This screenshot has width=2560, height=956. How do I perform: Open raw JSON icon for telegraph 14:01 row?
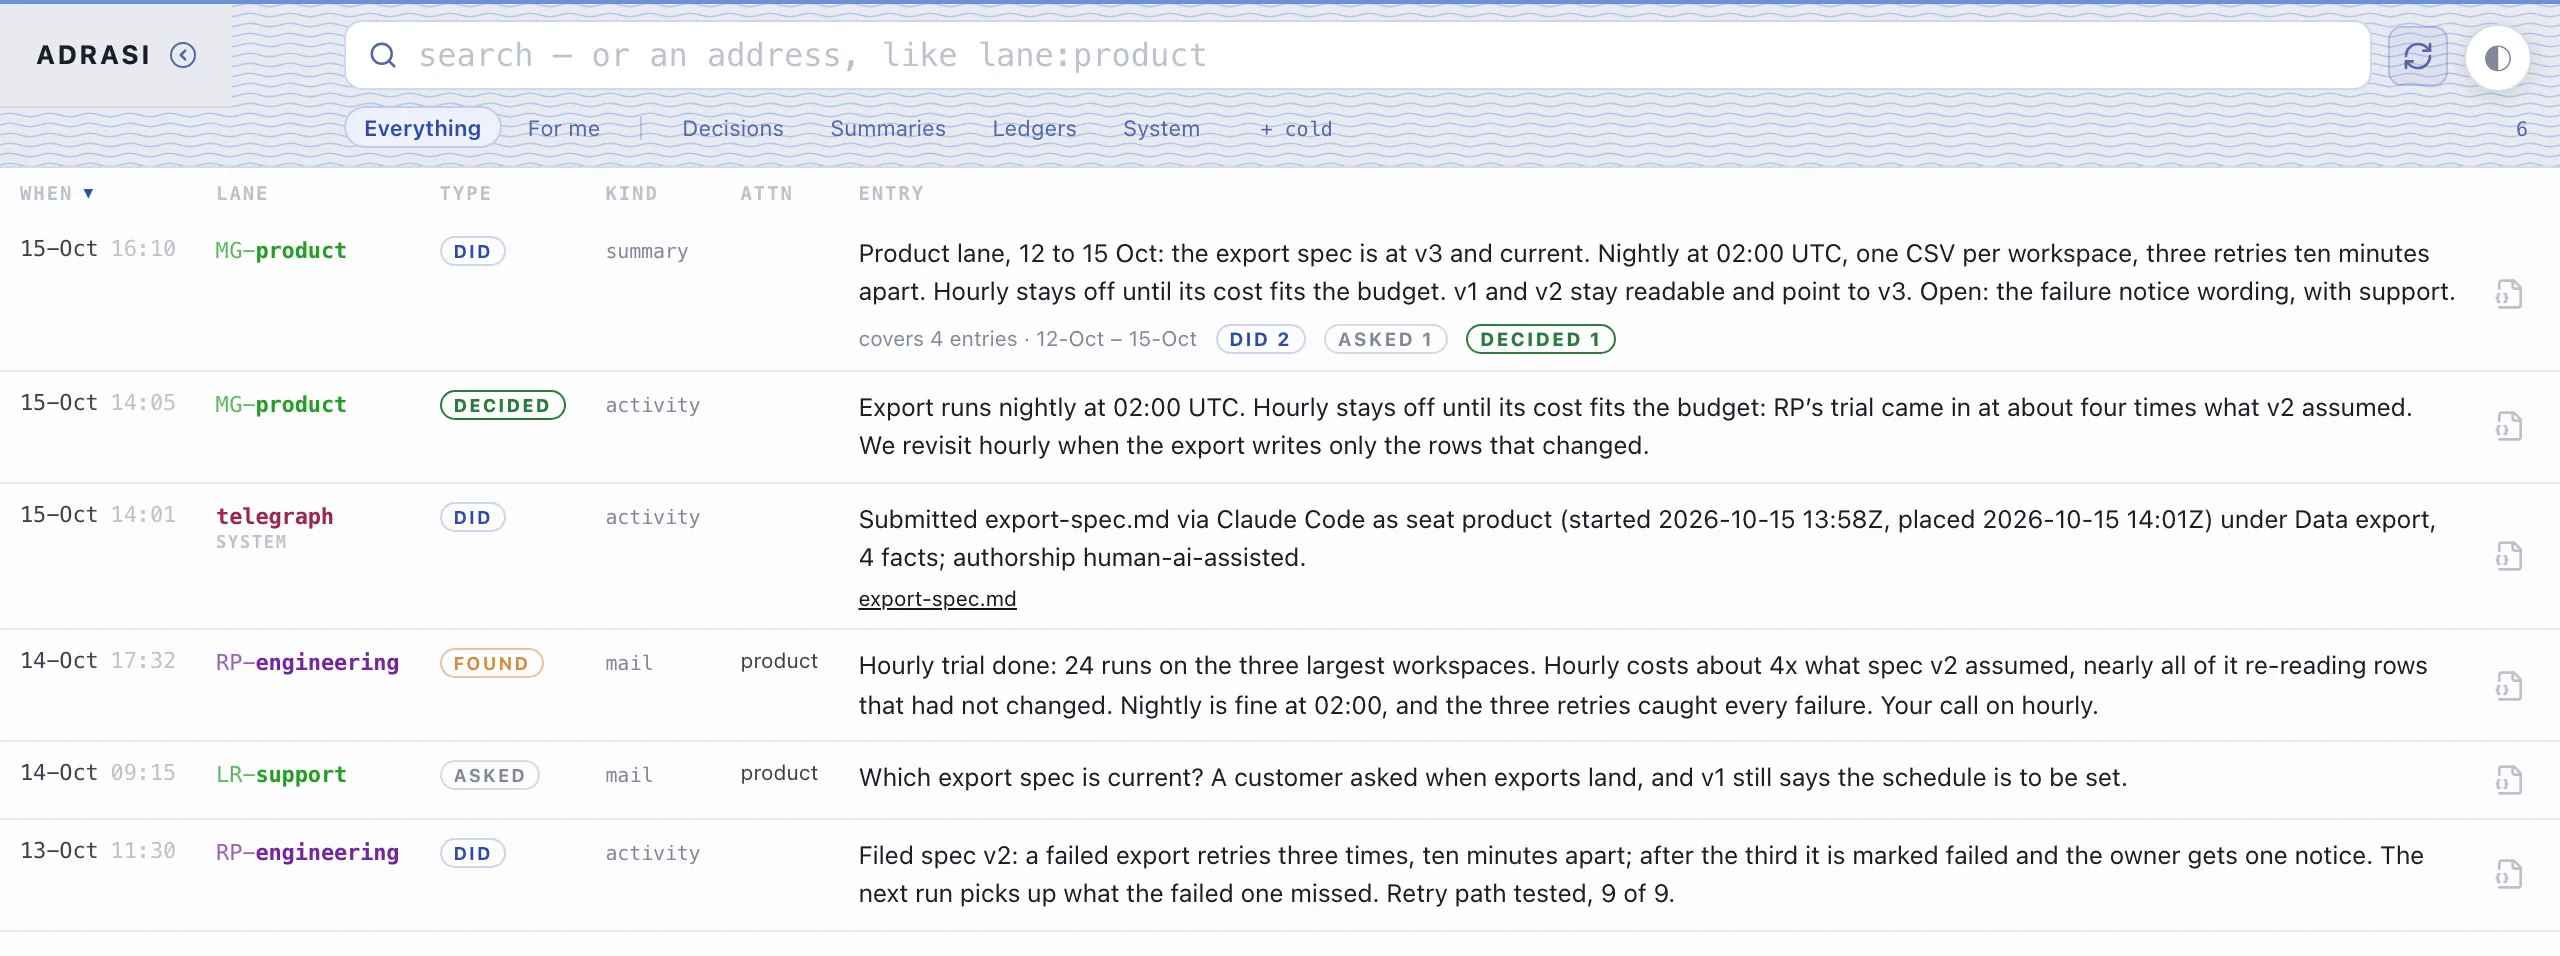(x=2509, y=556)
